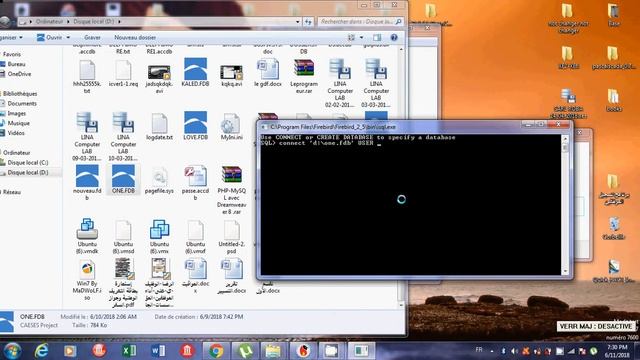Toggle the Explorer preview pane button
Viewport: 640px width, 360px height.
pos(377,38)
